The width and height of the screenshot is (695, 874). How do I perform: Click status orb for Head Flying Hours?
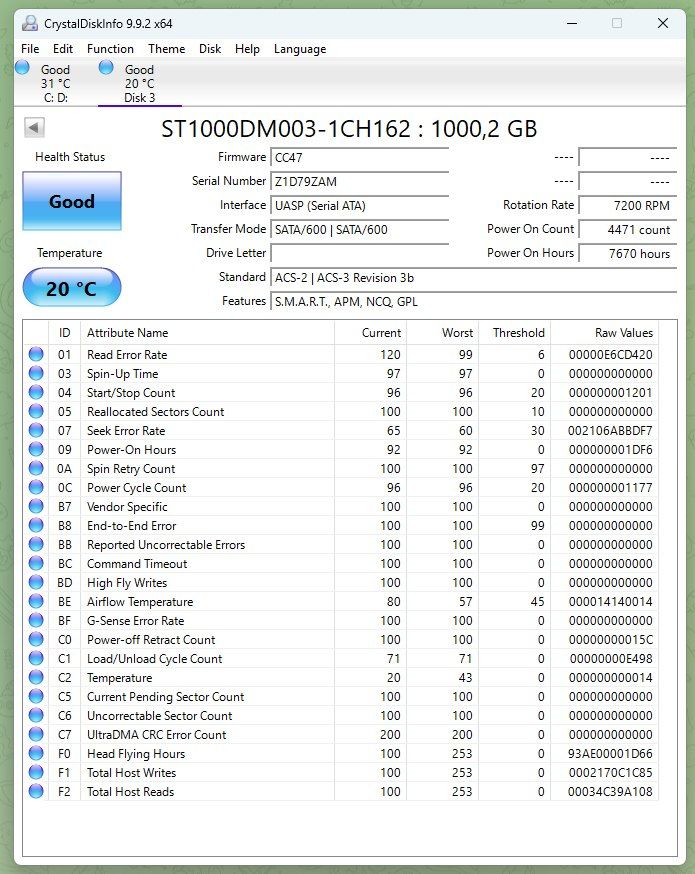[x=36, y=753]
